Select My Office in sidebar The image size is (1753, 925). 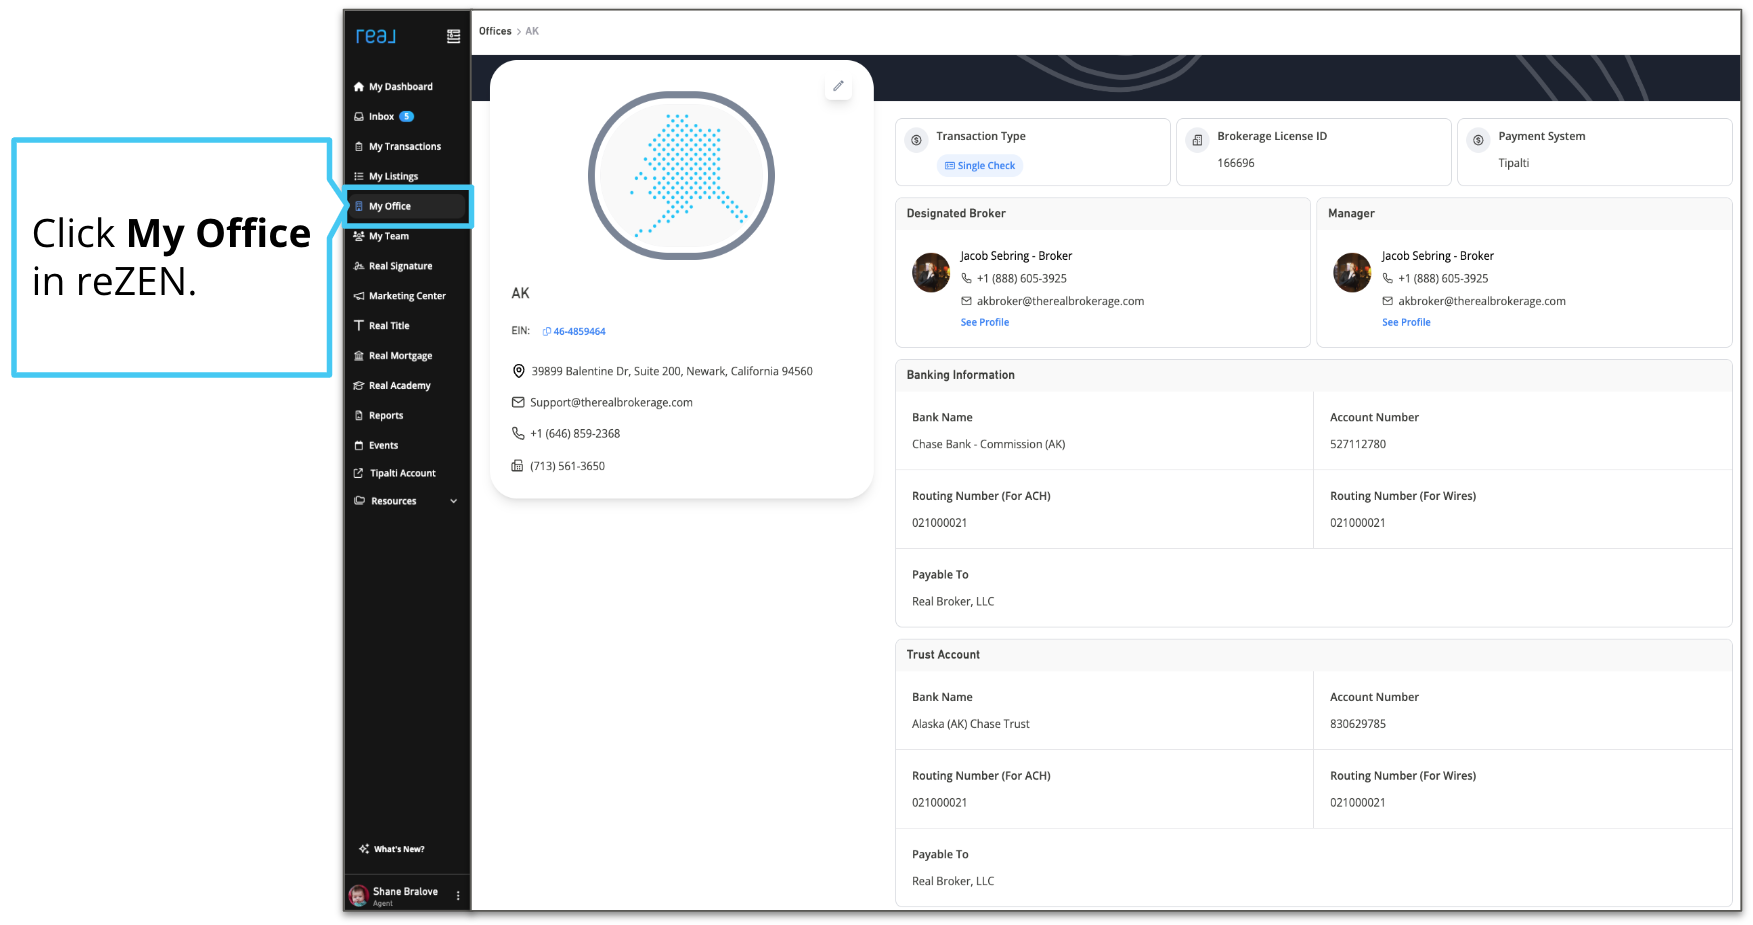407,207
